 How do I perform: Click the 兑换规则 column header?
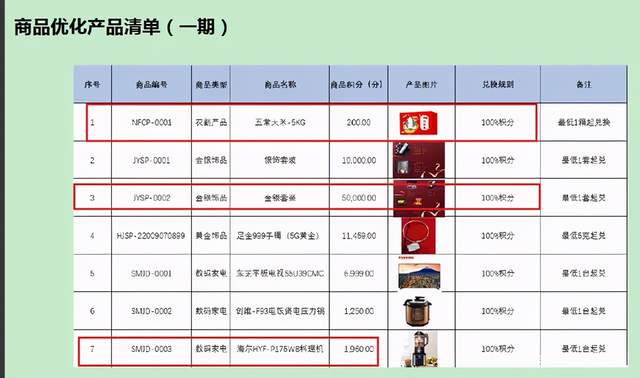pyautogui.click(x=498, y=84)
